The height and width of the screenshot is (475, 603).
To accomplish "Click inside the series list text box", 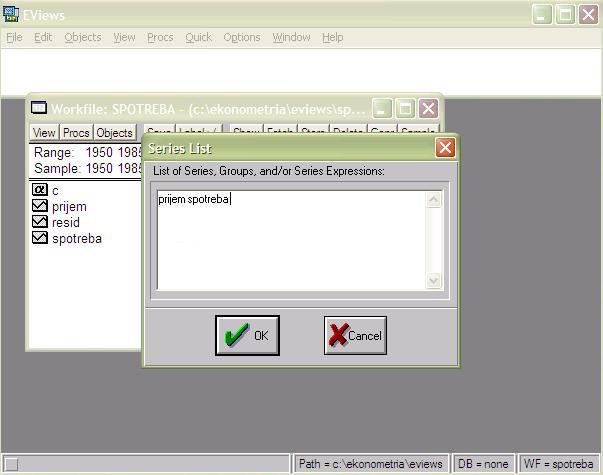I will click(290, 240).
